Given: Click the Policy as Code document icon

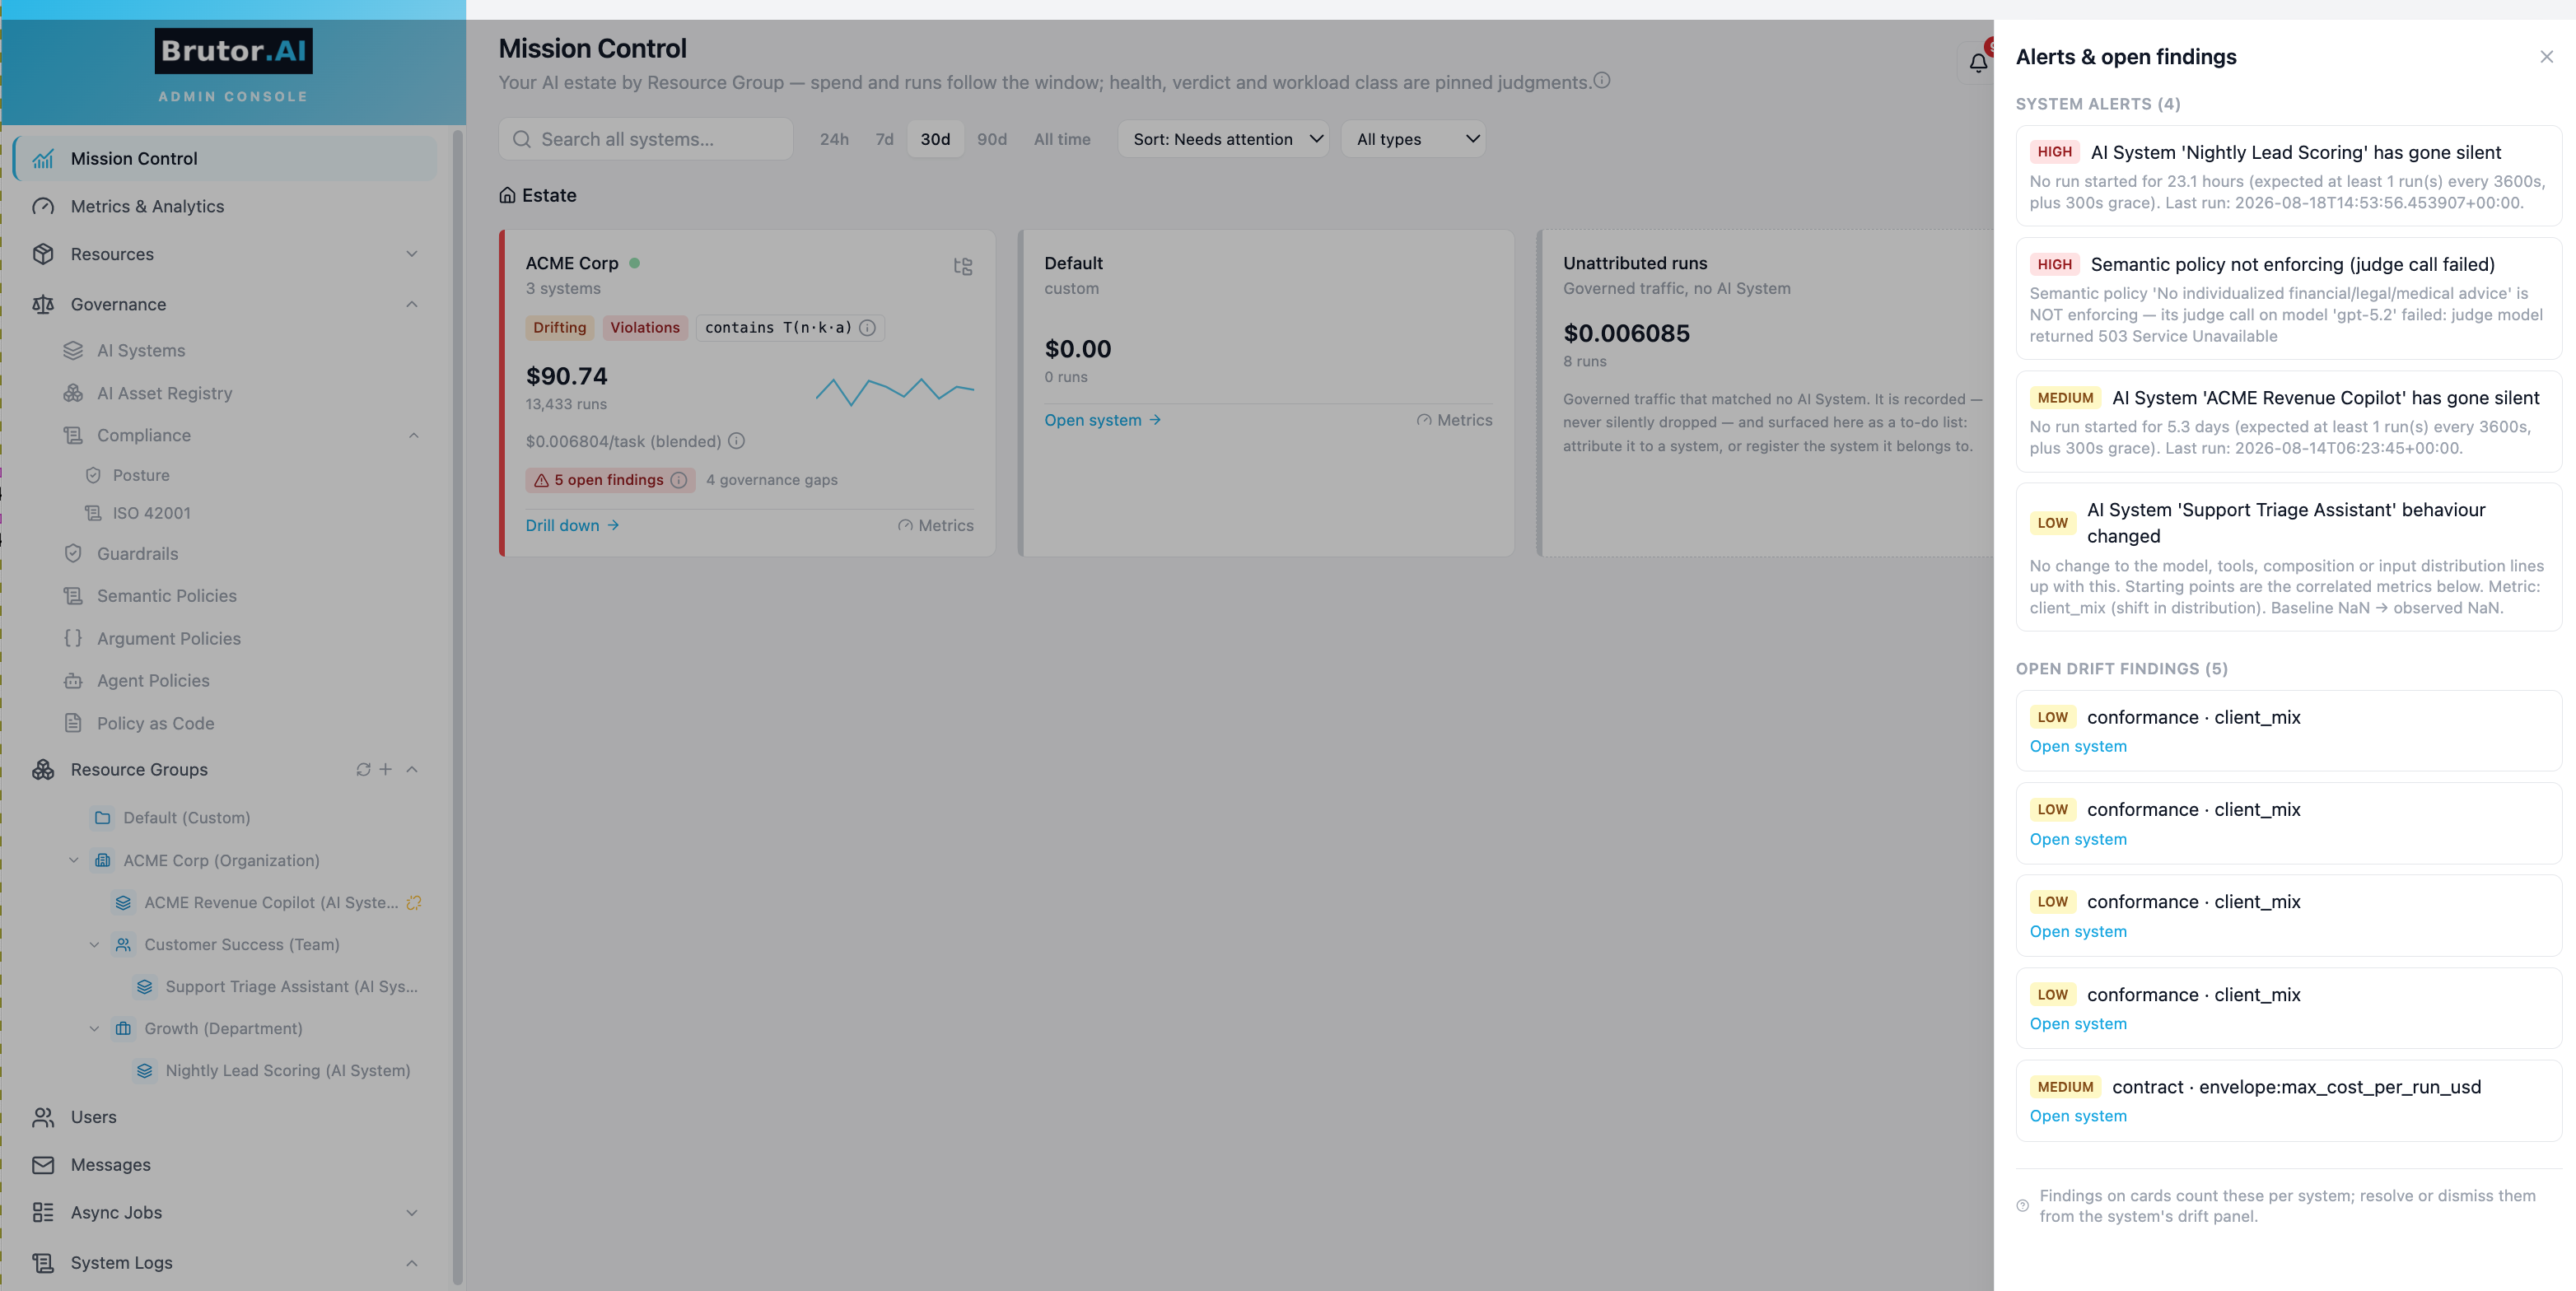Looking at the screenshot, I should 73,723.
